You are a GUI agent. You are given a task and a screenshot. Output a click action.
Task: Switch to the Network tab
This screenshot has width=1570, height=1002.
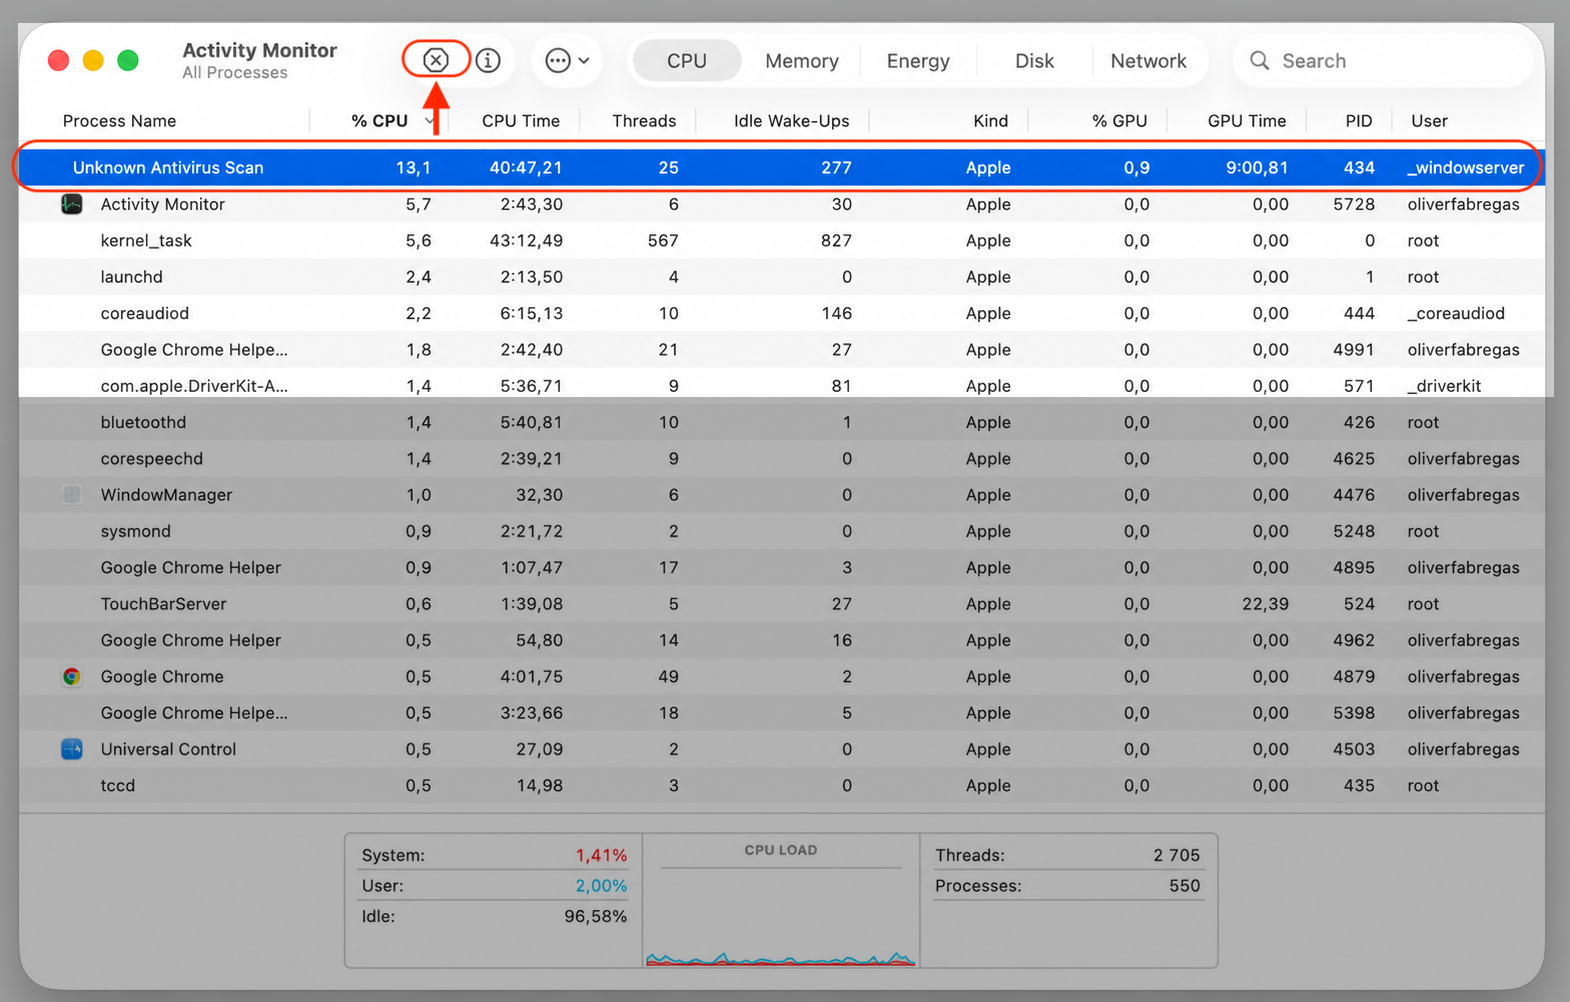coord(1148,61)
